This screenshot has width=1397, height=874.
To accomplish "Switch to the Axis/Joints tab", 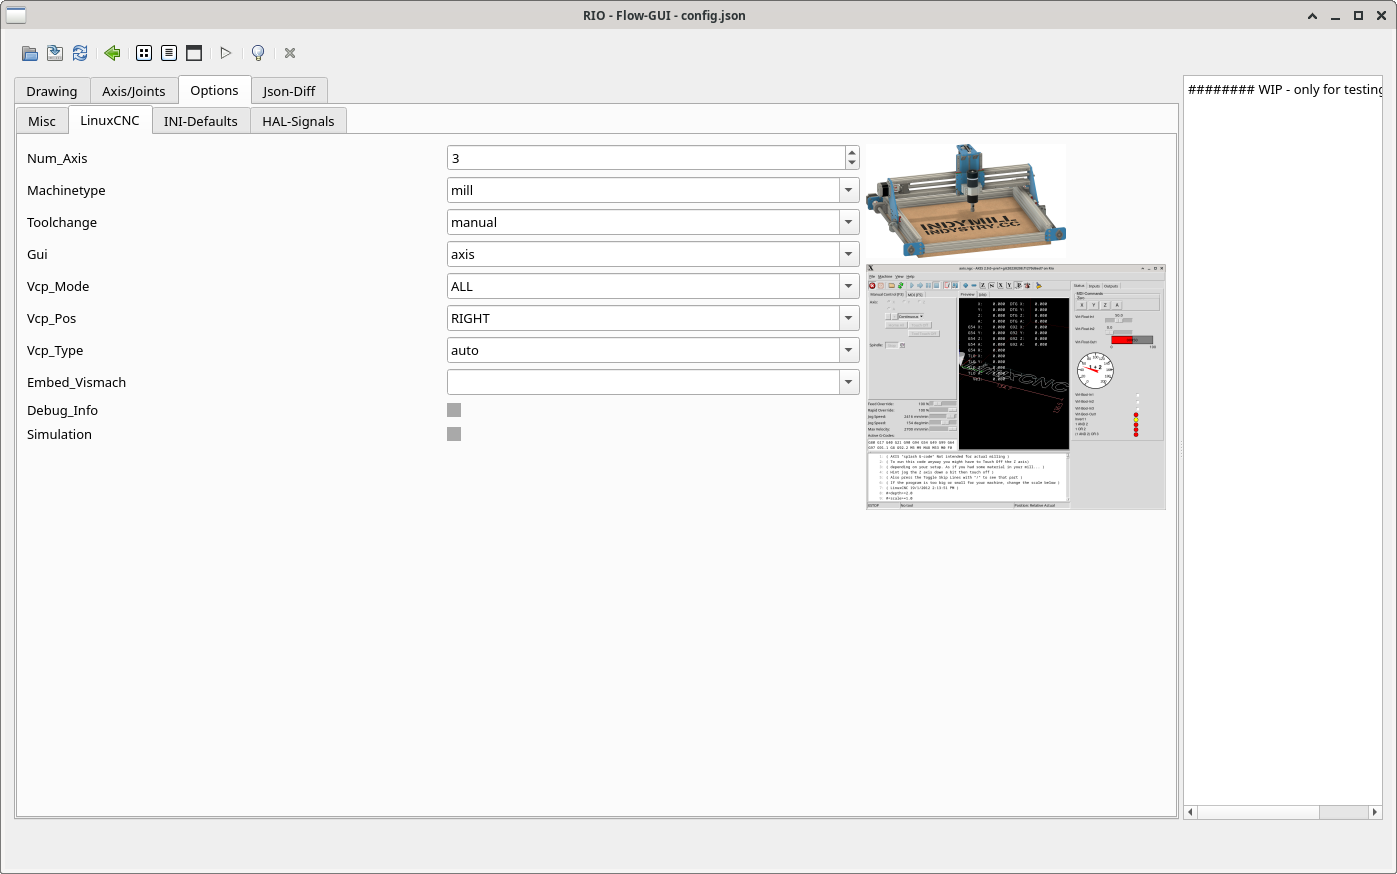I will click(134, 91).
